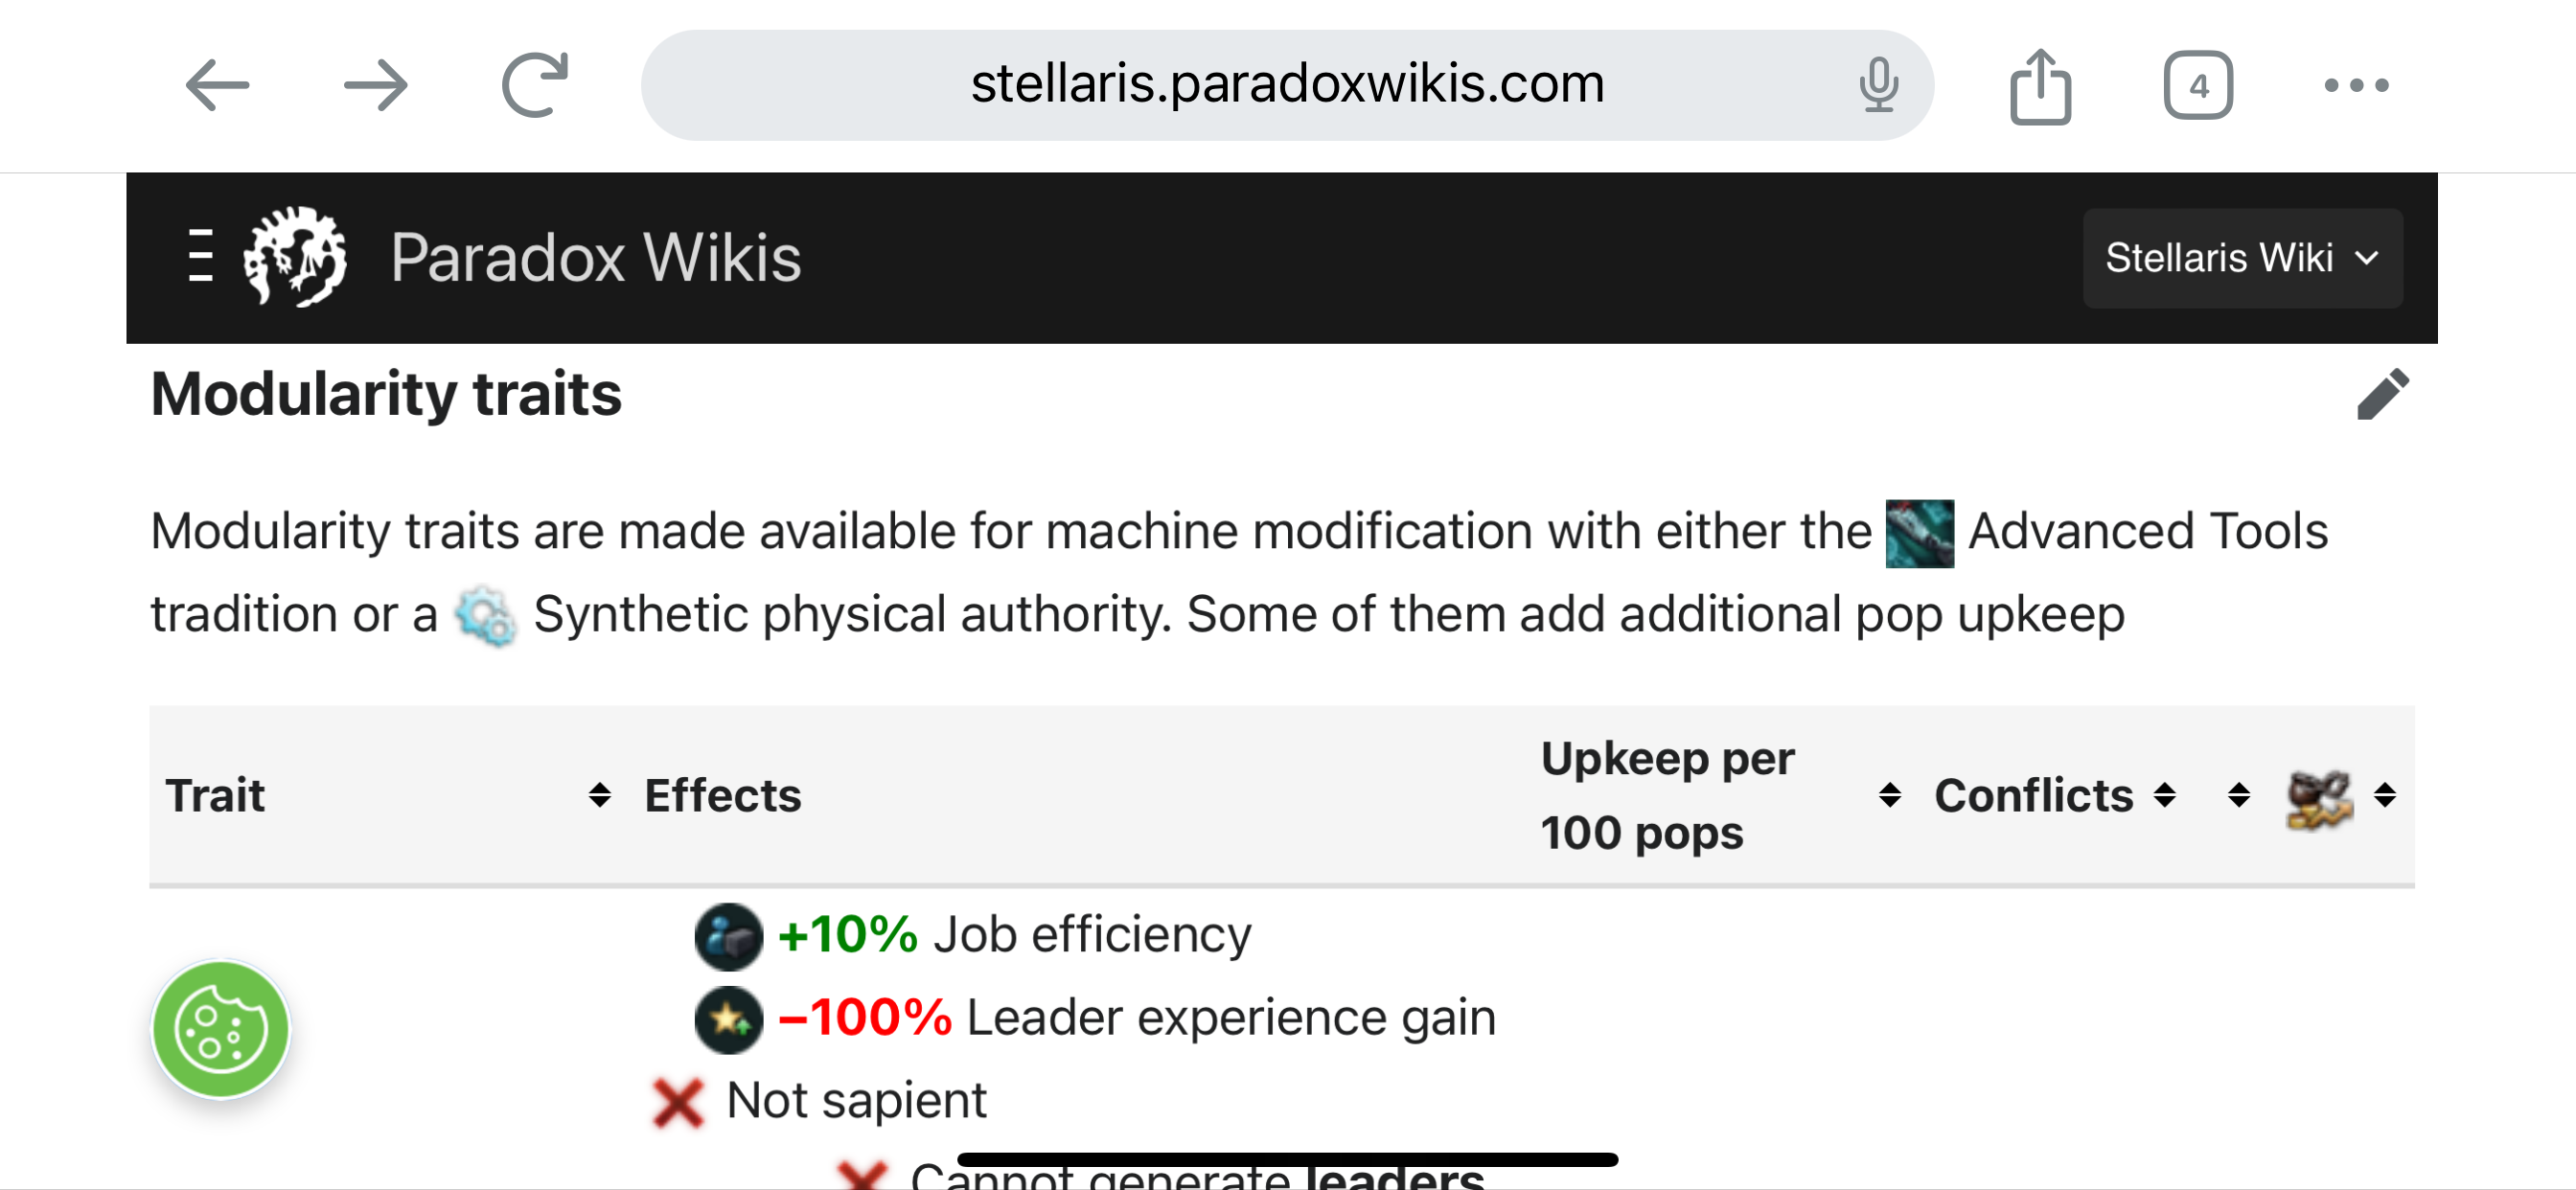Tap the microphone in the address bar
This screenshot has width=2576, height=1190.
click(1878, 85)
